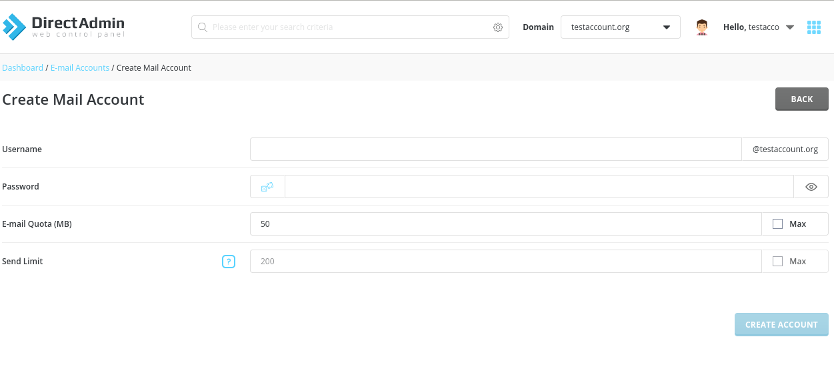Click the search criteria input box
The height and width of the screenshot is (365, 834).
click(350, 27)
